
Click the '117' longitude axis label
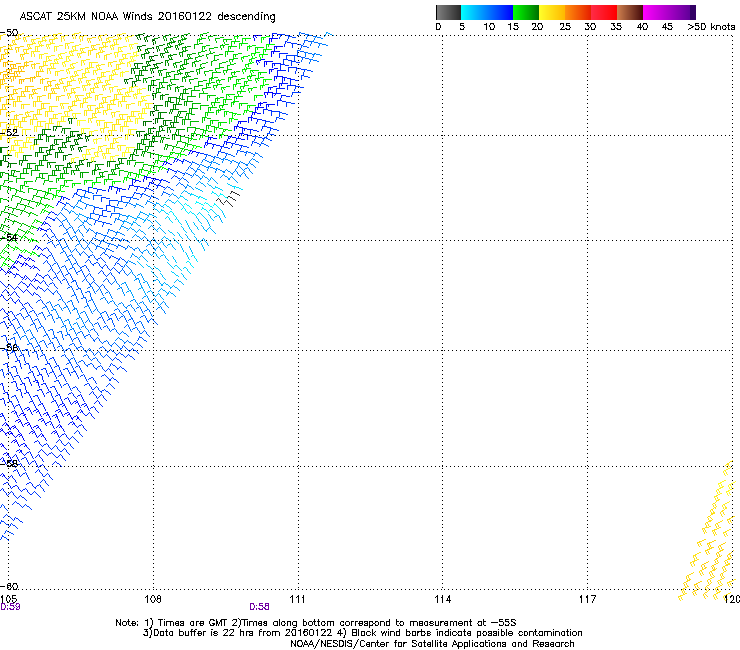point(587,599)
